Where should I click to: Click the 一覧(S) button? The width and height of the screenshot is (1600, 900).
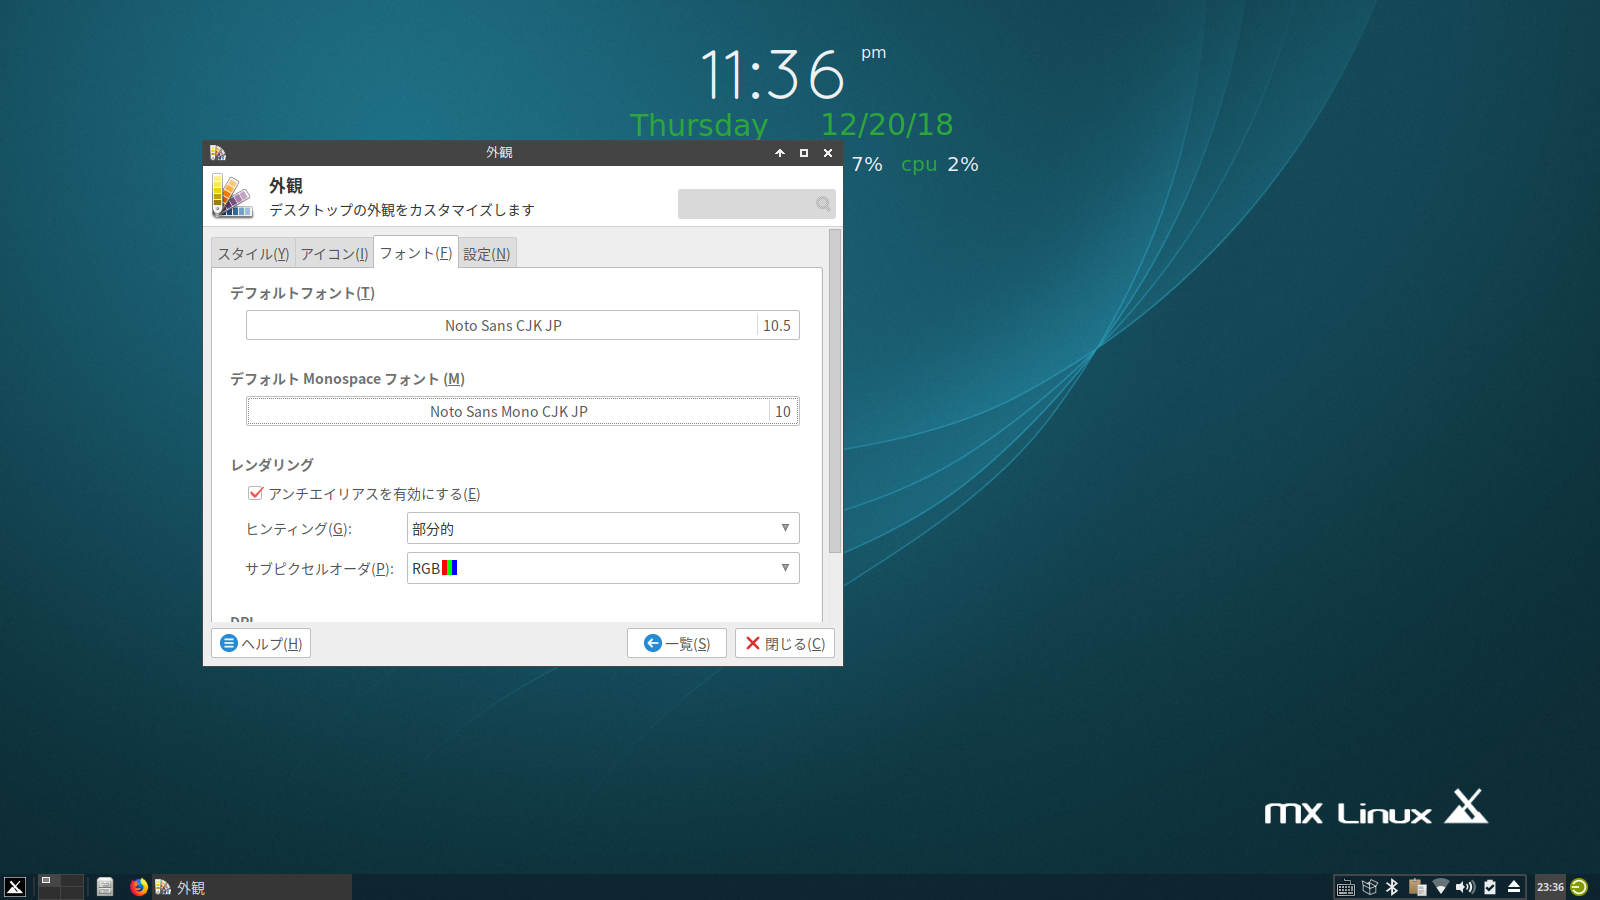[x=677, y=643]
